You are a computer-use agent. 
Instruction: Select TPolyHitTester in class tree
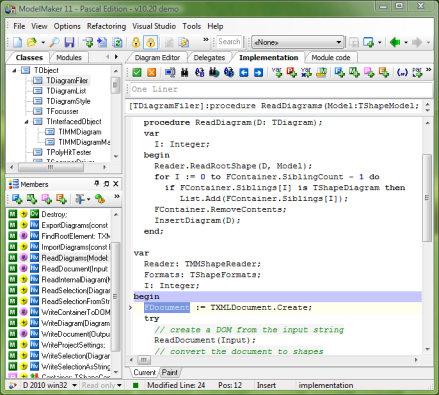69,152
